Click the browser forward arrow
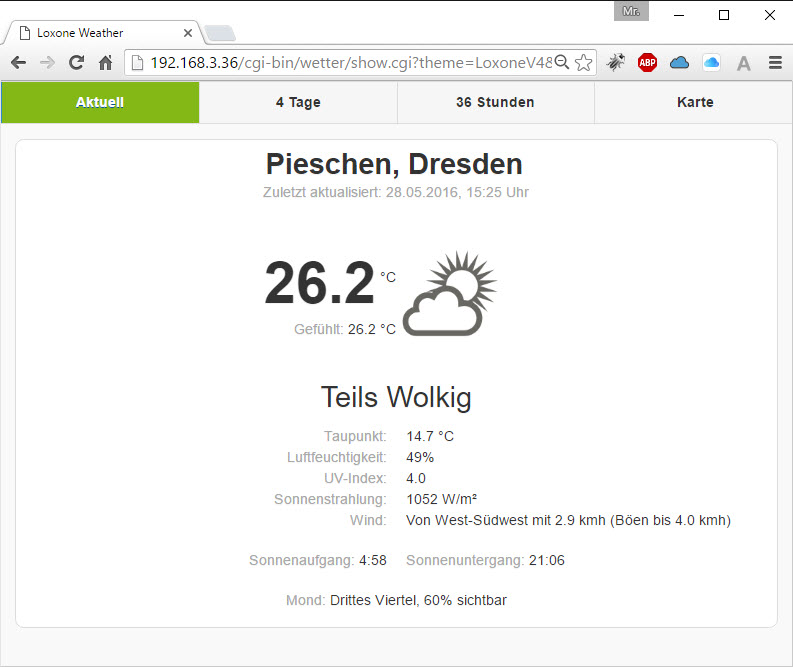Image resolution: width=793 pixels, height=667 pixels. [x=48, y=63]
